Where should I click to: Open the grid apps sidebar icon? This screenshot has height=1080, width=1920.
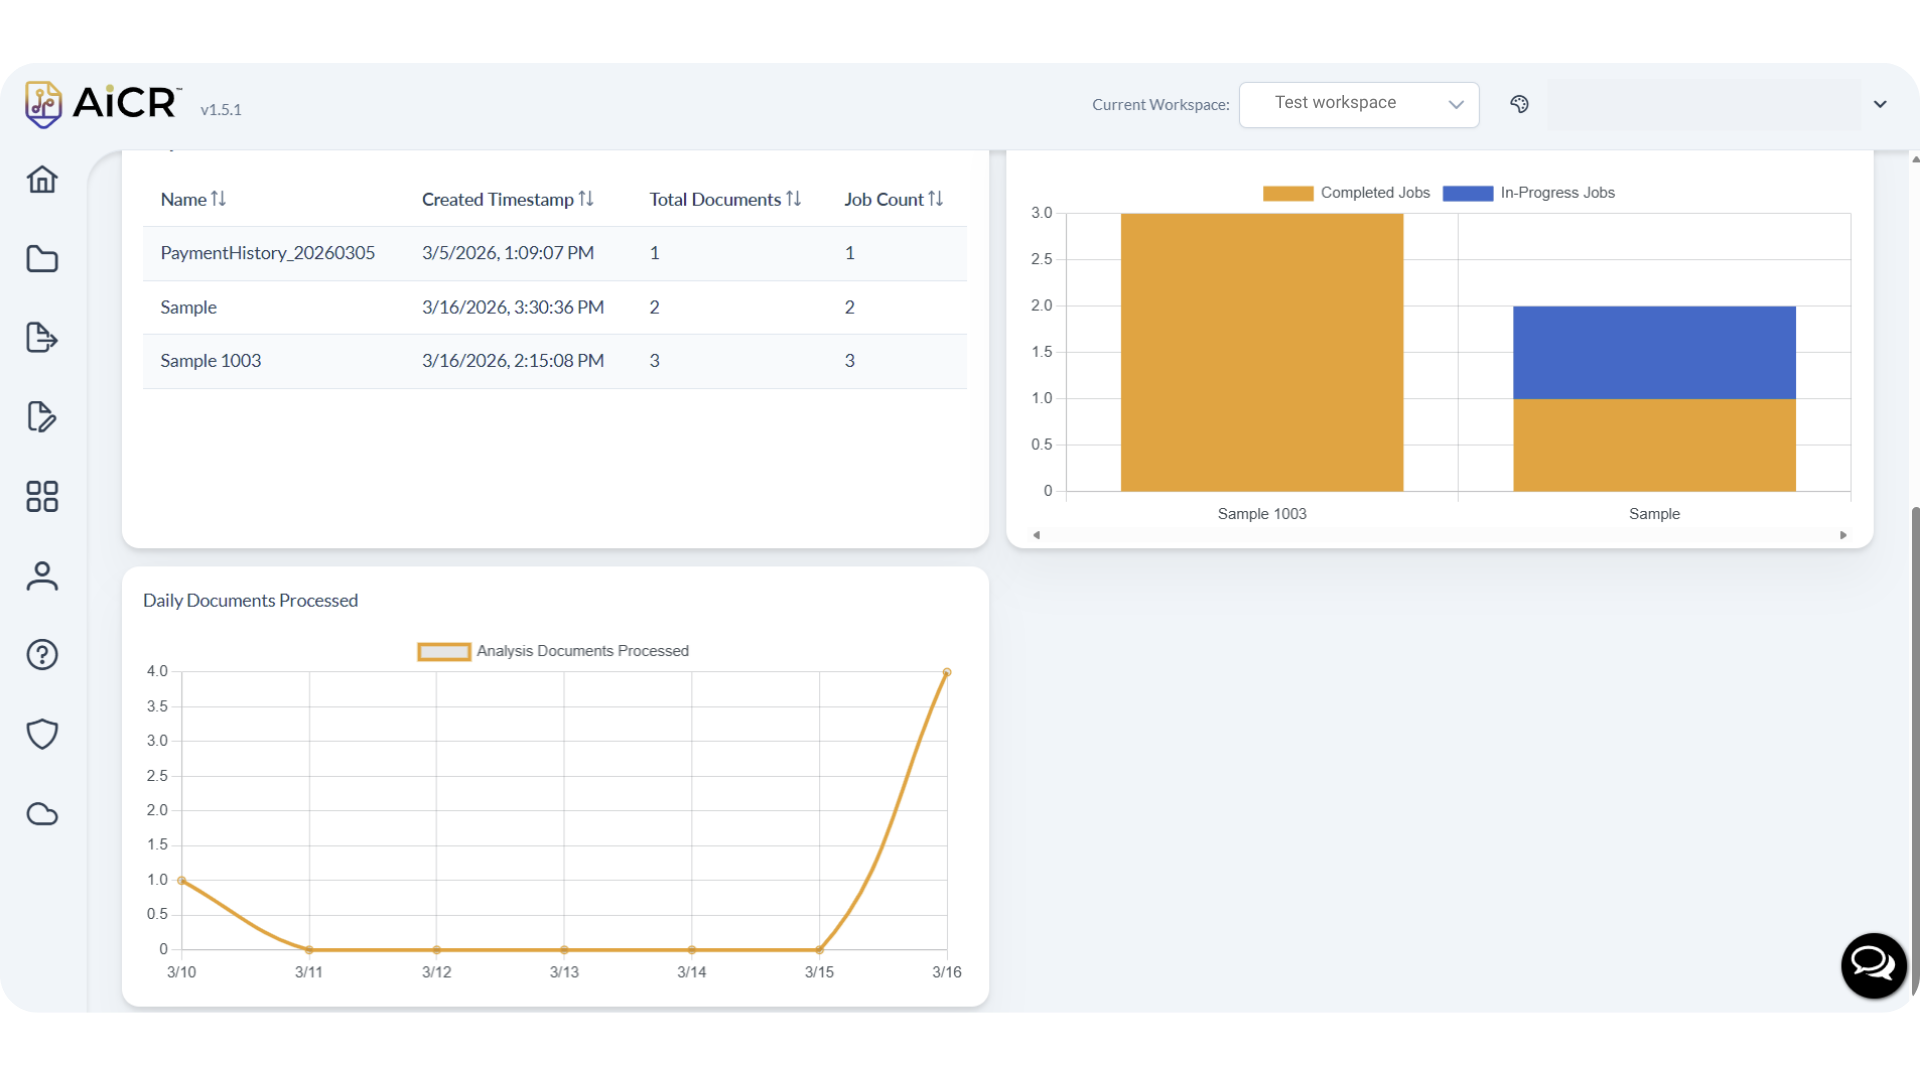(42, 496)
